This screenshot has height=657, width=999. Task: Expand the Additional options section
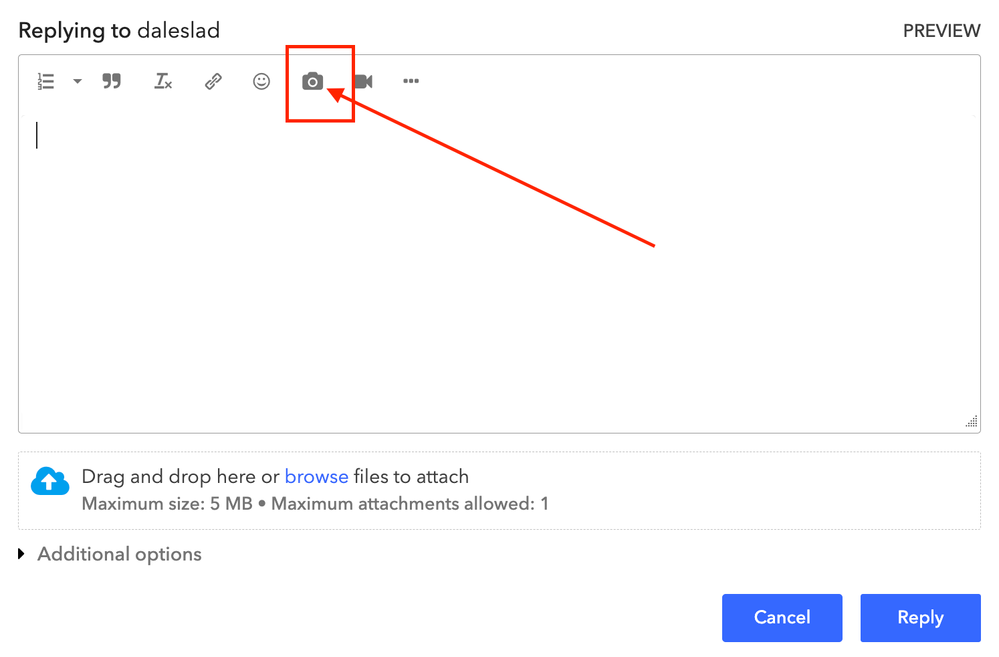pos(110,554)
